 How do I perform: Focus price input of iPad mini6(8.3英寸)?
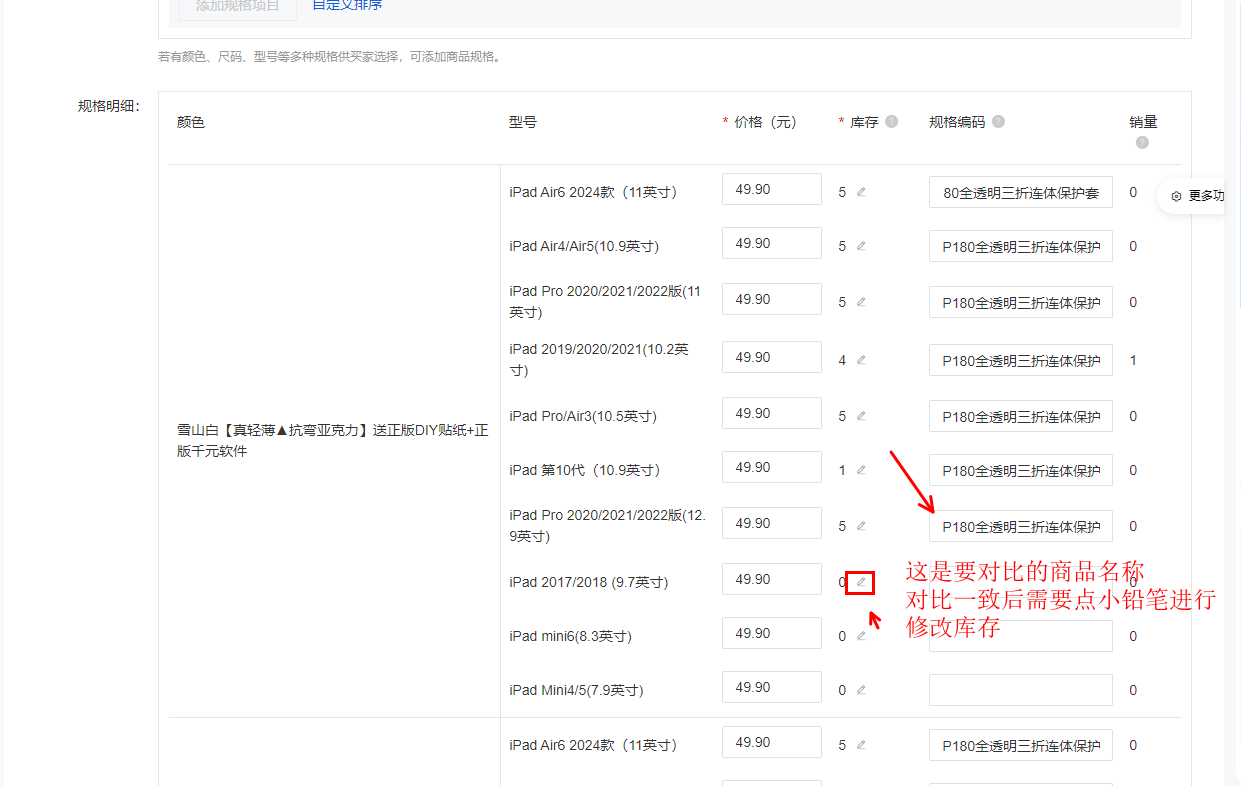tap(772, 633)
